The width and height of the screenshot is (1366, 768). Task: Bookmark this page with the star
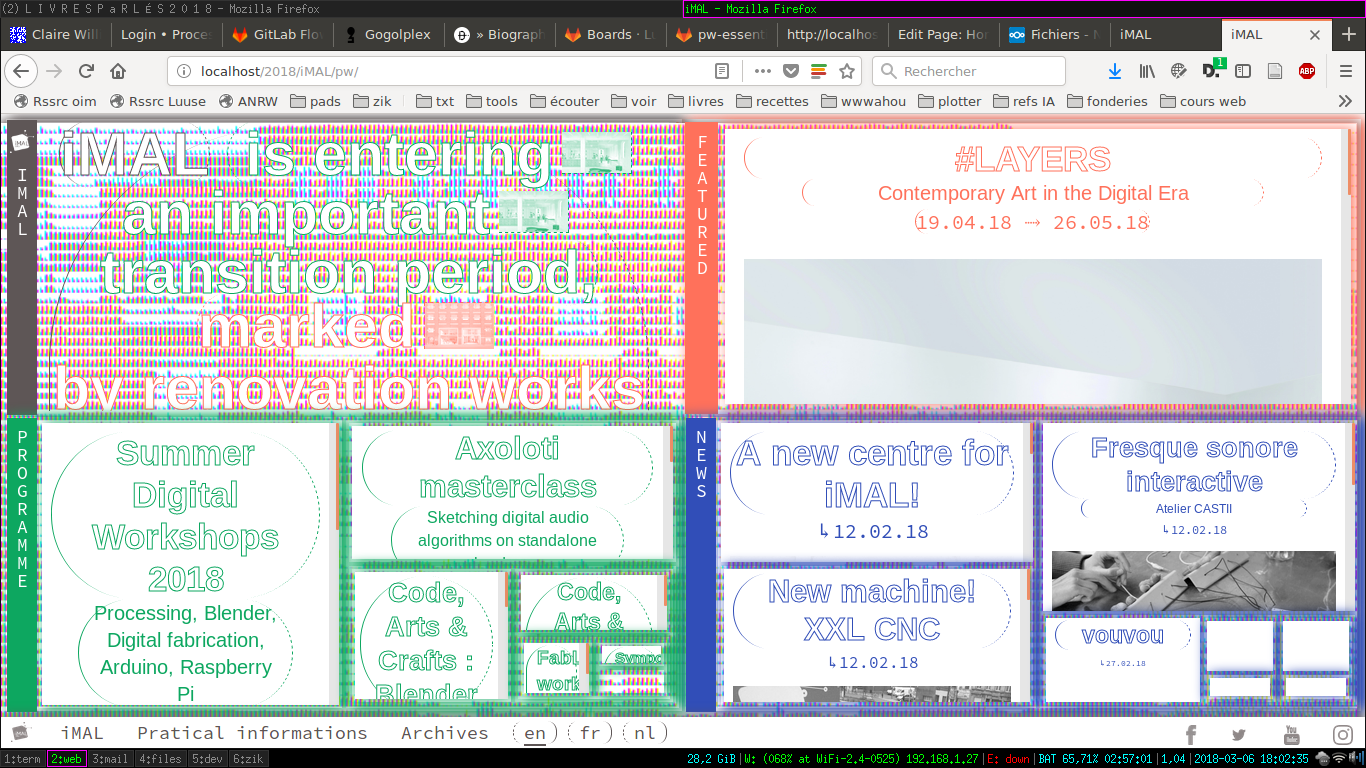847,71
